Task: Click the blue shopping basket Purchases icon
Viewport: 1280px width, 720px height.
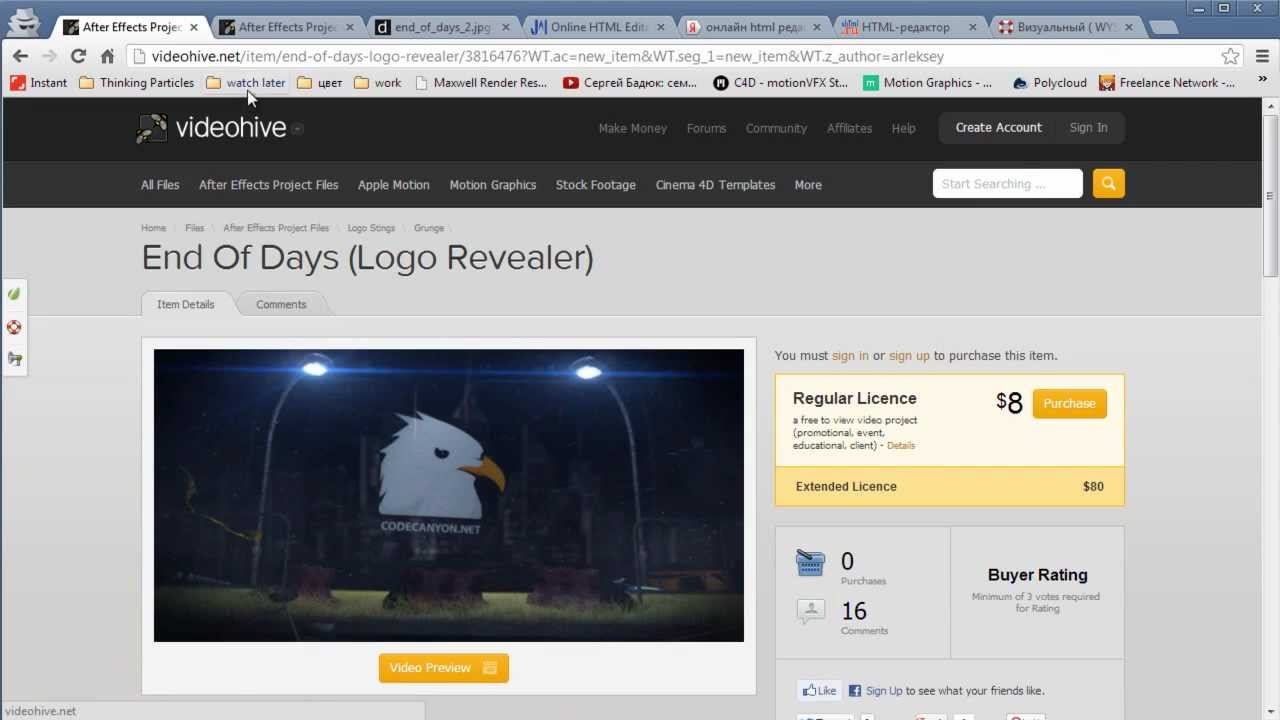Action: coord(810,563)
